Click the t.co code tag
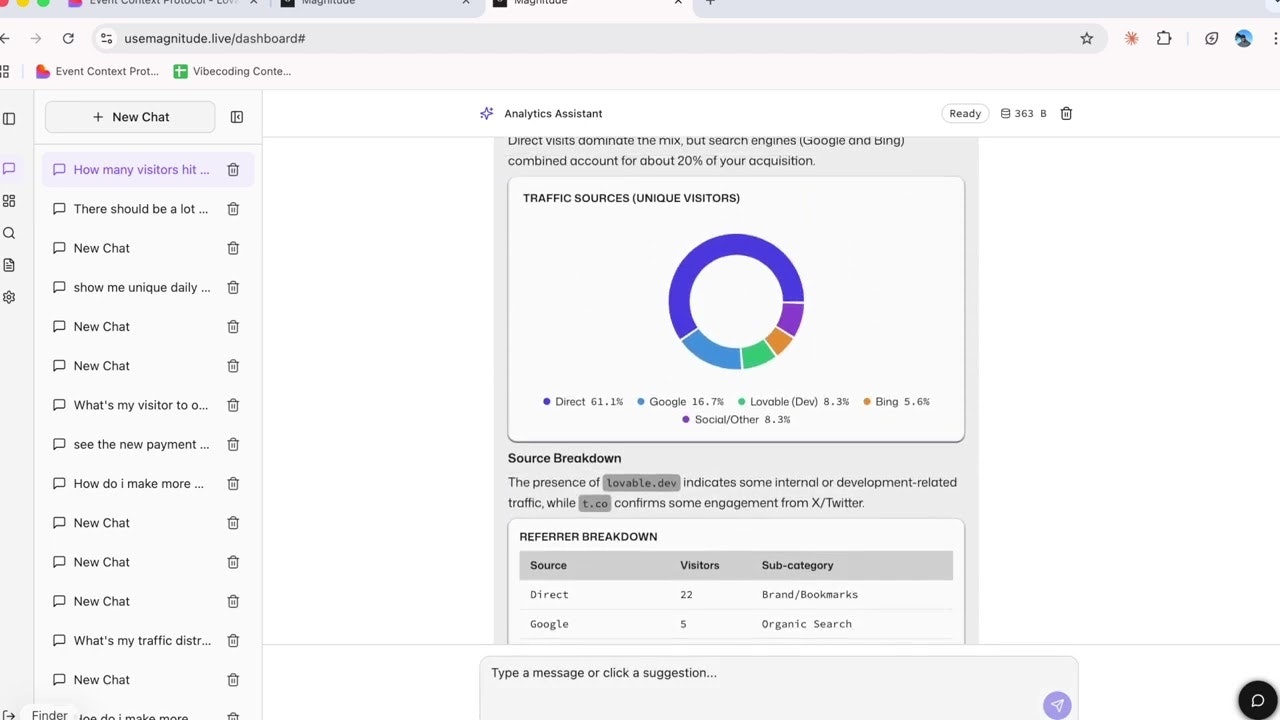 594,503
